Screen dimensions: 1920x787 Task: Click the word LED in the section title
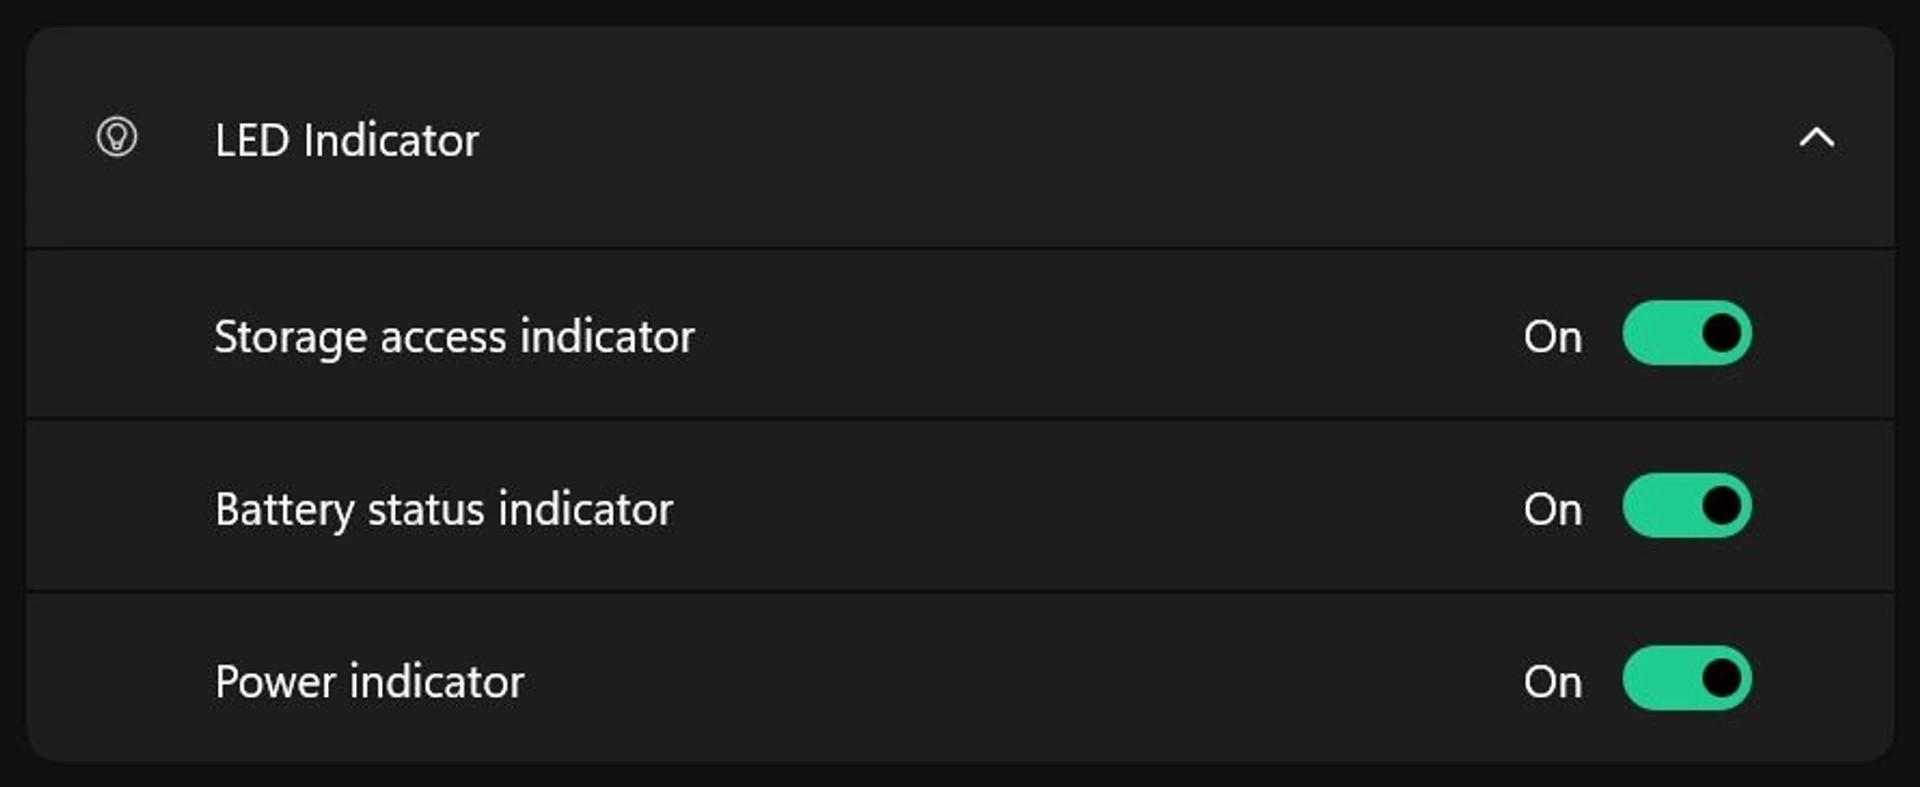[252, 140]
